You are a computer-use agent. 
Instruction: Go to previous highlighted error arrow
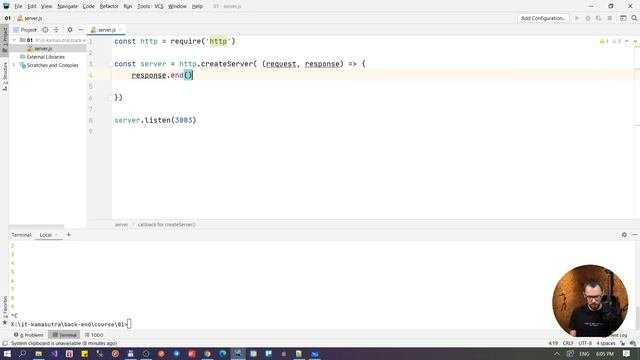point(627,41)
